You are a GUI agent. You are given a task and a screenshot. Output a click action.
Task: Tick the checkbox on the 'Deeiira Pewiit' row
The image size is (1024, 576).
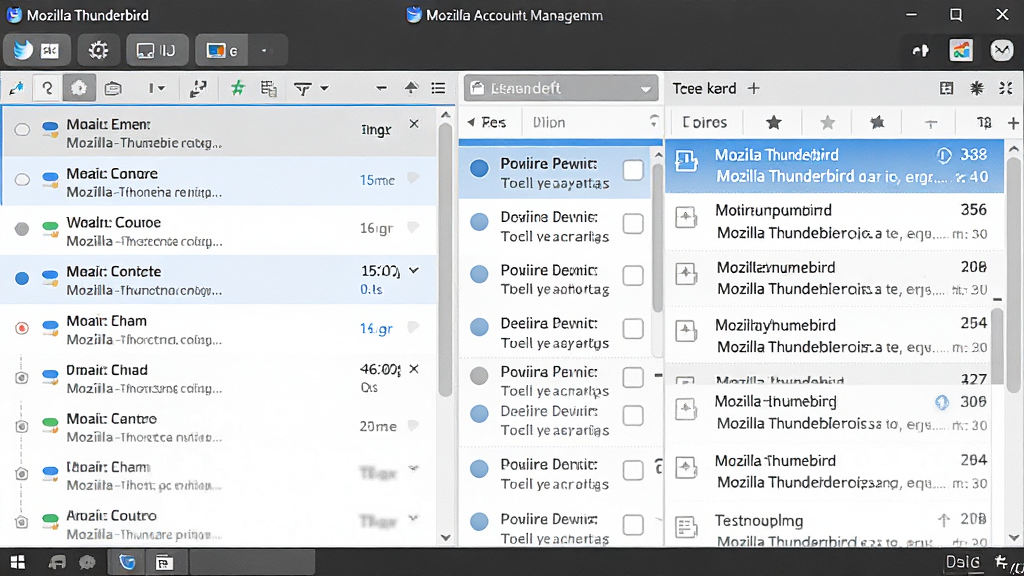pos(633,328)
